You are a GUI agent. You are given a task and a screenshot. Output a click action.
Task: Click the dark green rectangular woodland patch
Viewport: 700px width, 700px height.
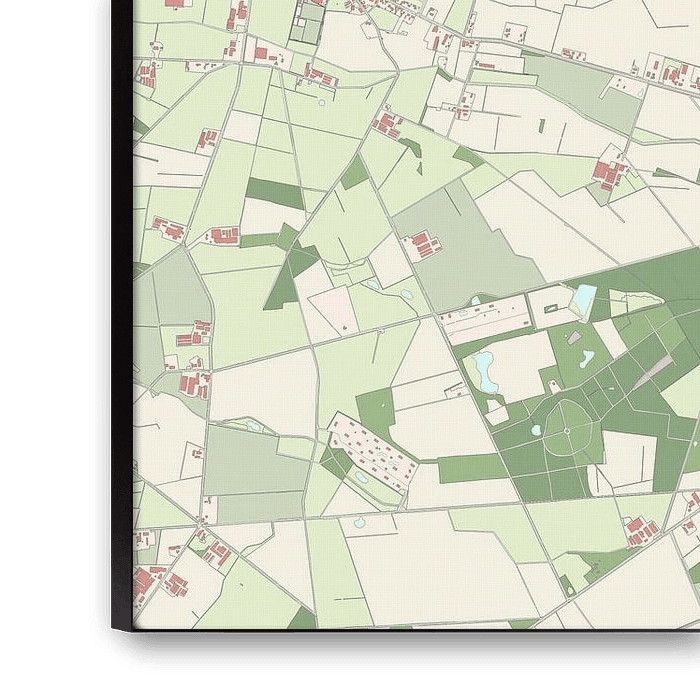click(x=274, y=192)
